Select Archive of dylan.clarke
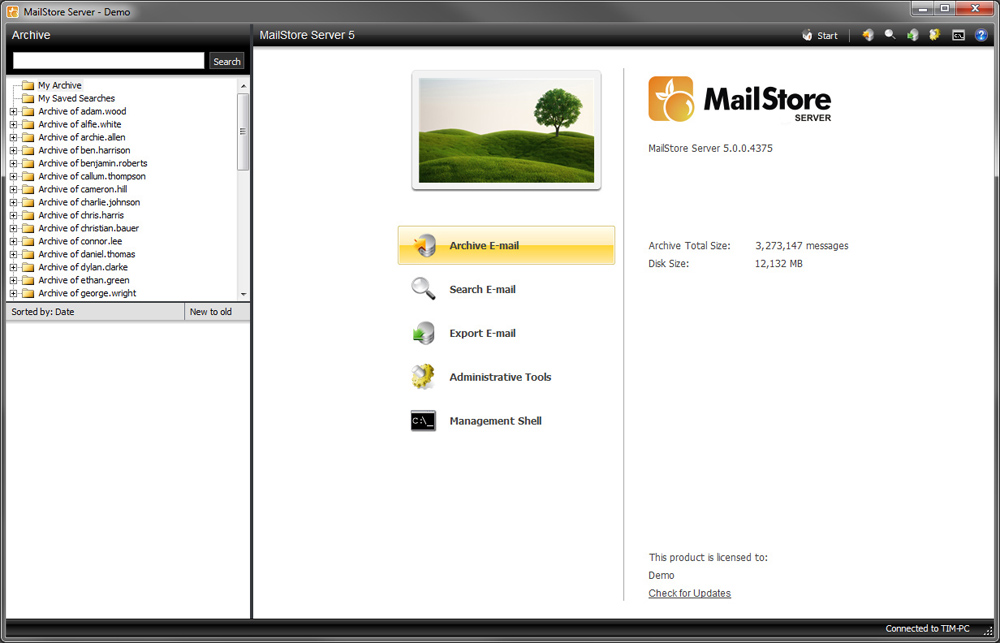 click(x=83, y=267)
